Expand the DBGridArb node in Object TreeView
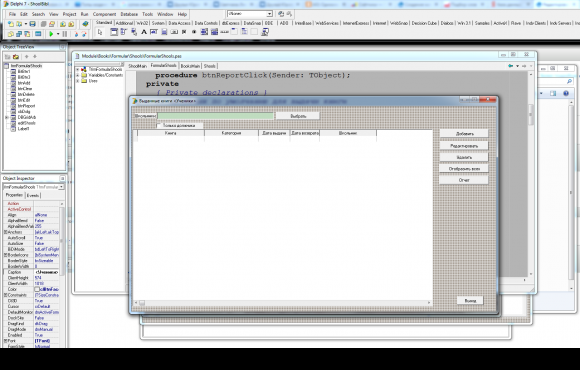Screen dimensions: 580x370 click(7, 117)
